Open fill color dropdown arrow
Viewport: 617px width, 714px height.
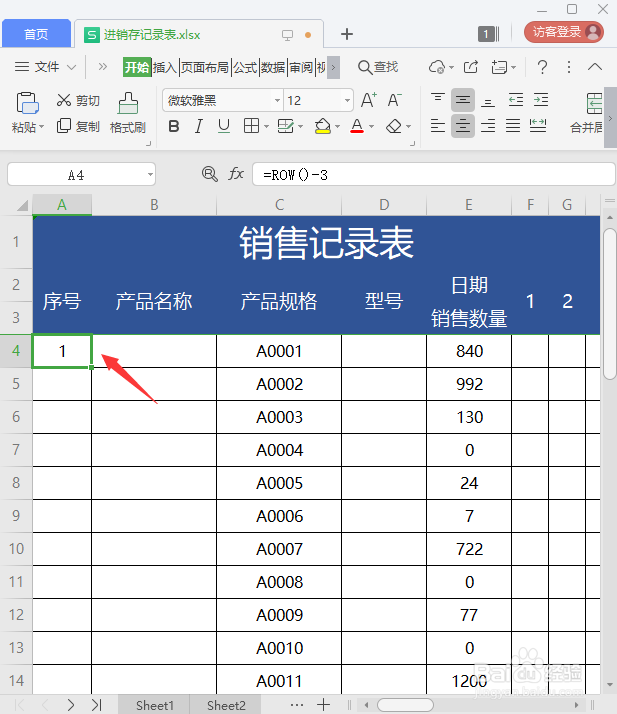coord(337,127)
